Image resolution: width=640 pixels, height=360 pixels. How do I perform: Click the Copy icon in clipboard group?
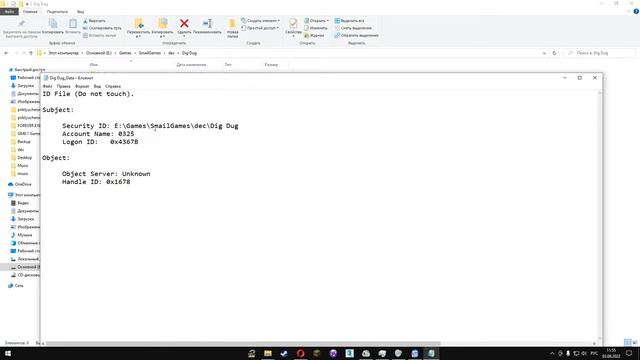53,24
